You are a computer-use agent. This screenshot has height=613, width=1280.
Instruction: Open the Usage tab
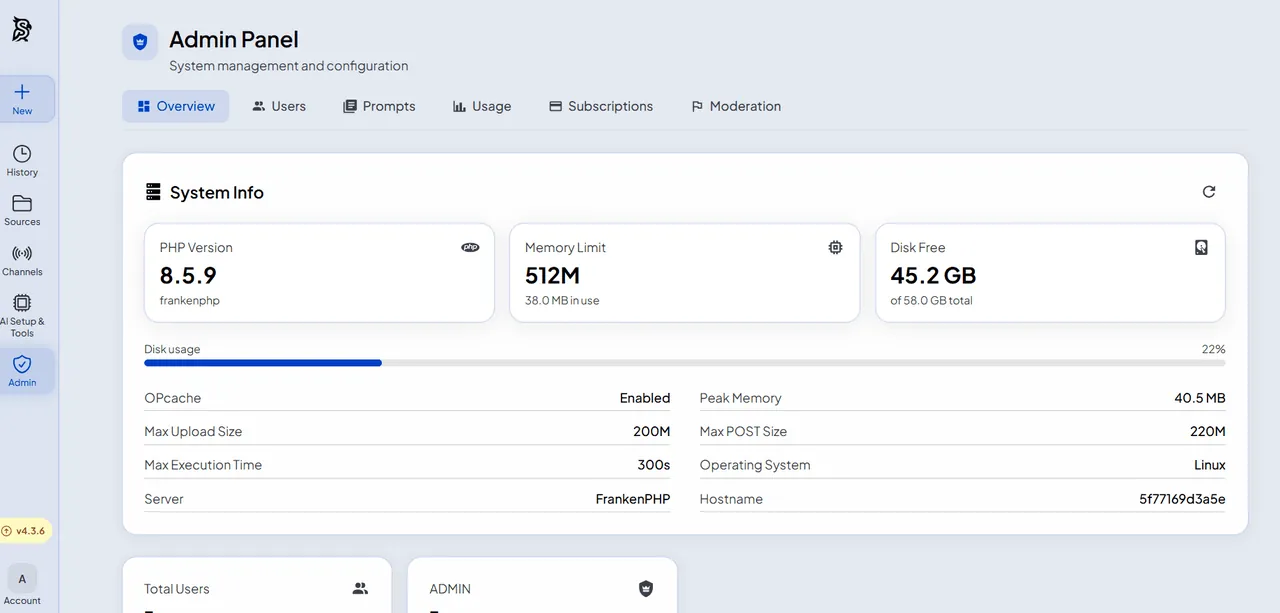tap(482, 106)
